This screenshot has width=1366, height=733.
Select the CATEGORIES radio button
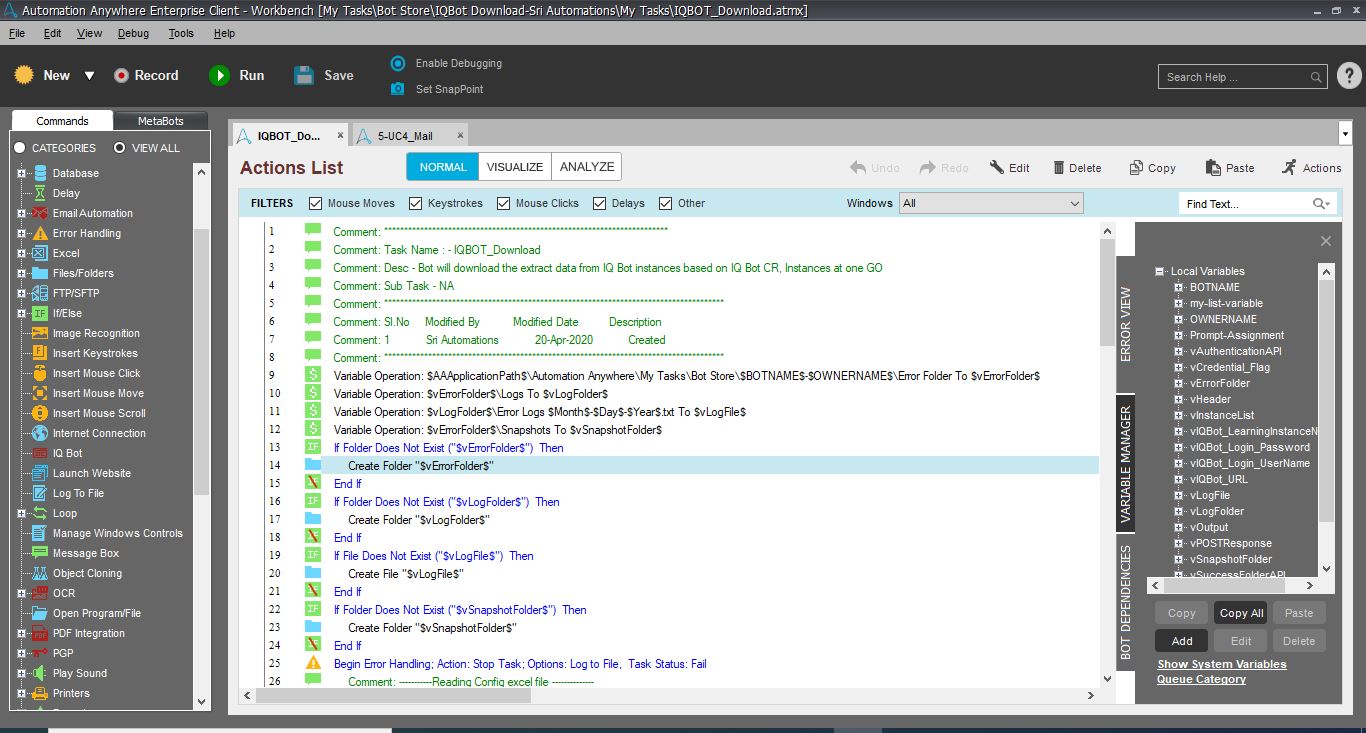click(20, 148)
